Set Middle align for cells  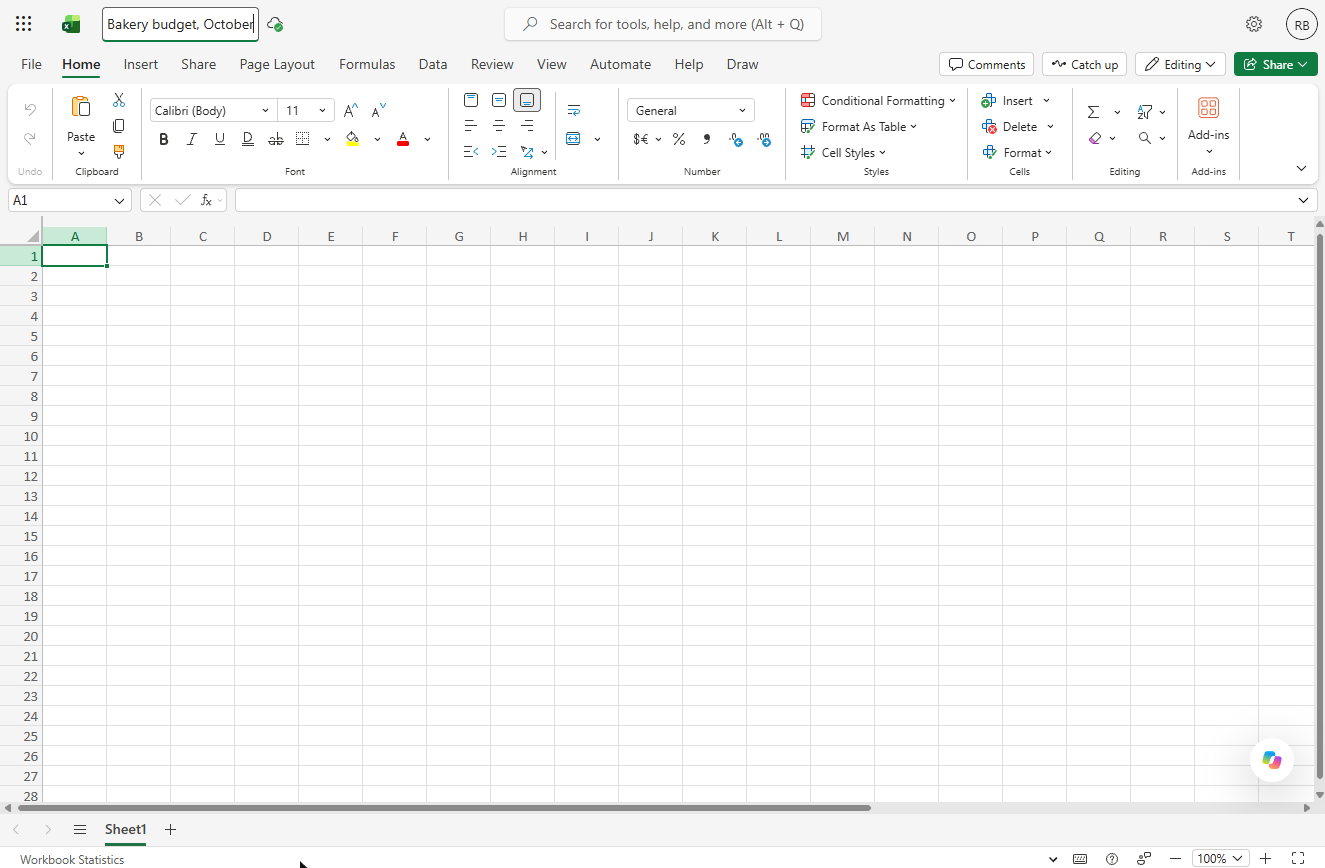tap(499, 100)
